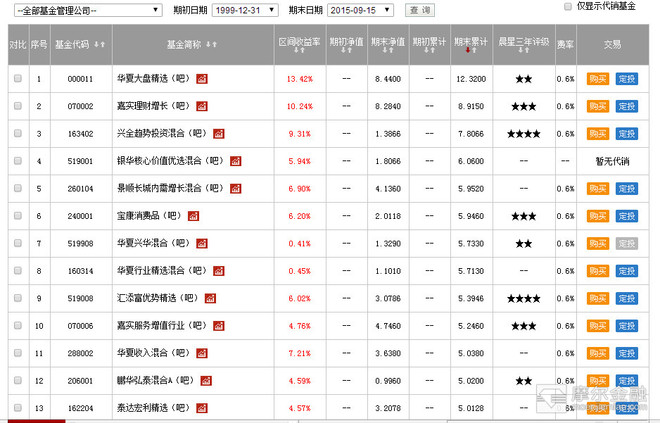
Task: Open chart icon for 华夏收入混合
Action: pyautogui.click(x=202, y=353)
